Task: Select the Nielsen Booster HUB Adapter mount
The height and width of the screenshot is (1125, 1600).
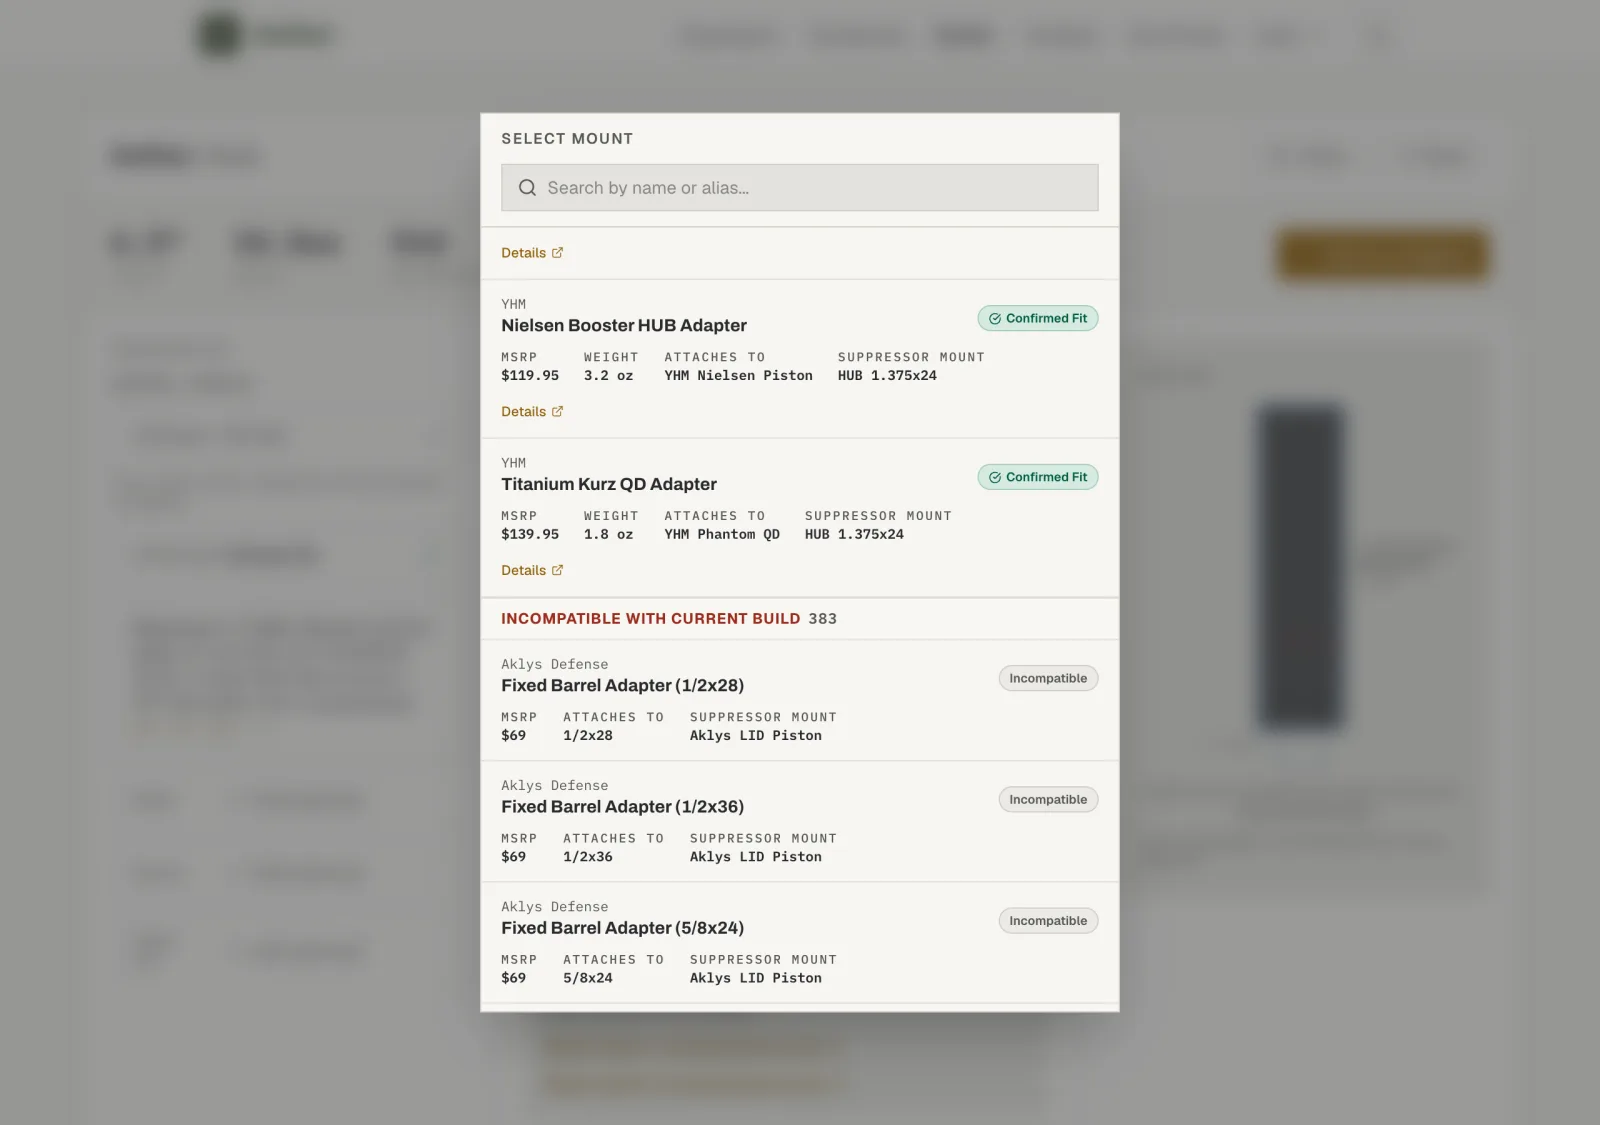Action: [799, 359]
